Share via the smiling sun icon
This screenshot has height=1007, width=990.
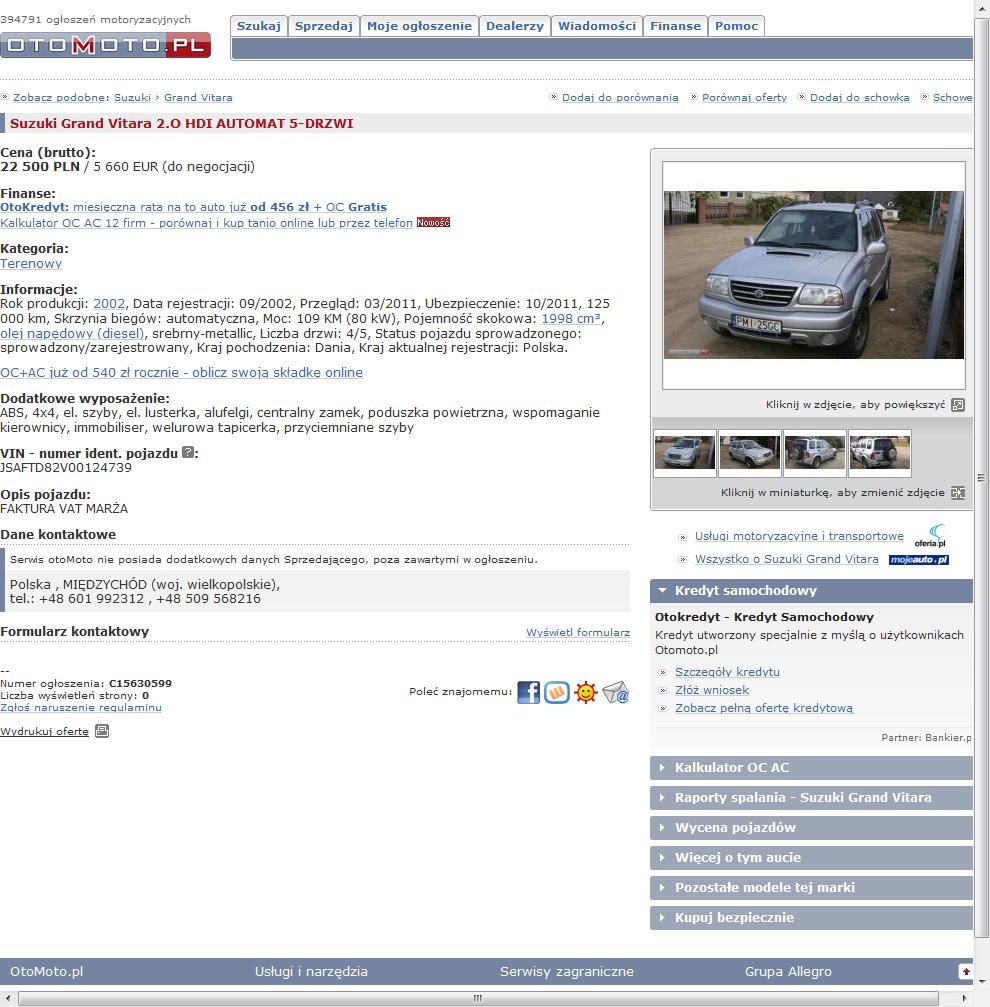(586, 692)
